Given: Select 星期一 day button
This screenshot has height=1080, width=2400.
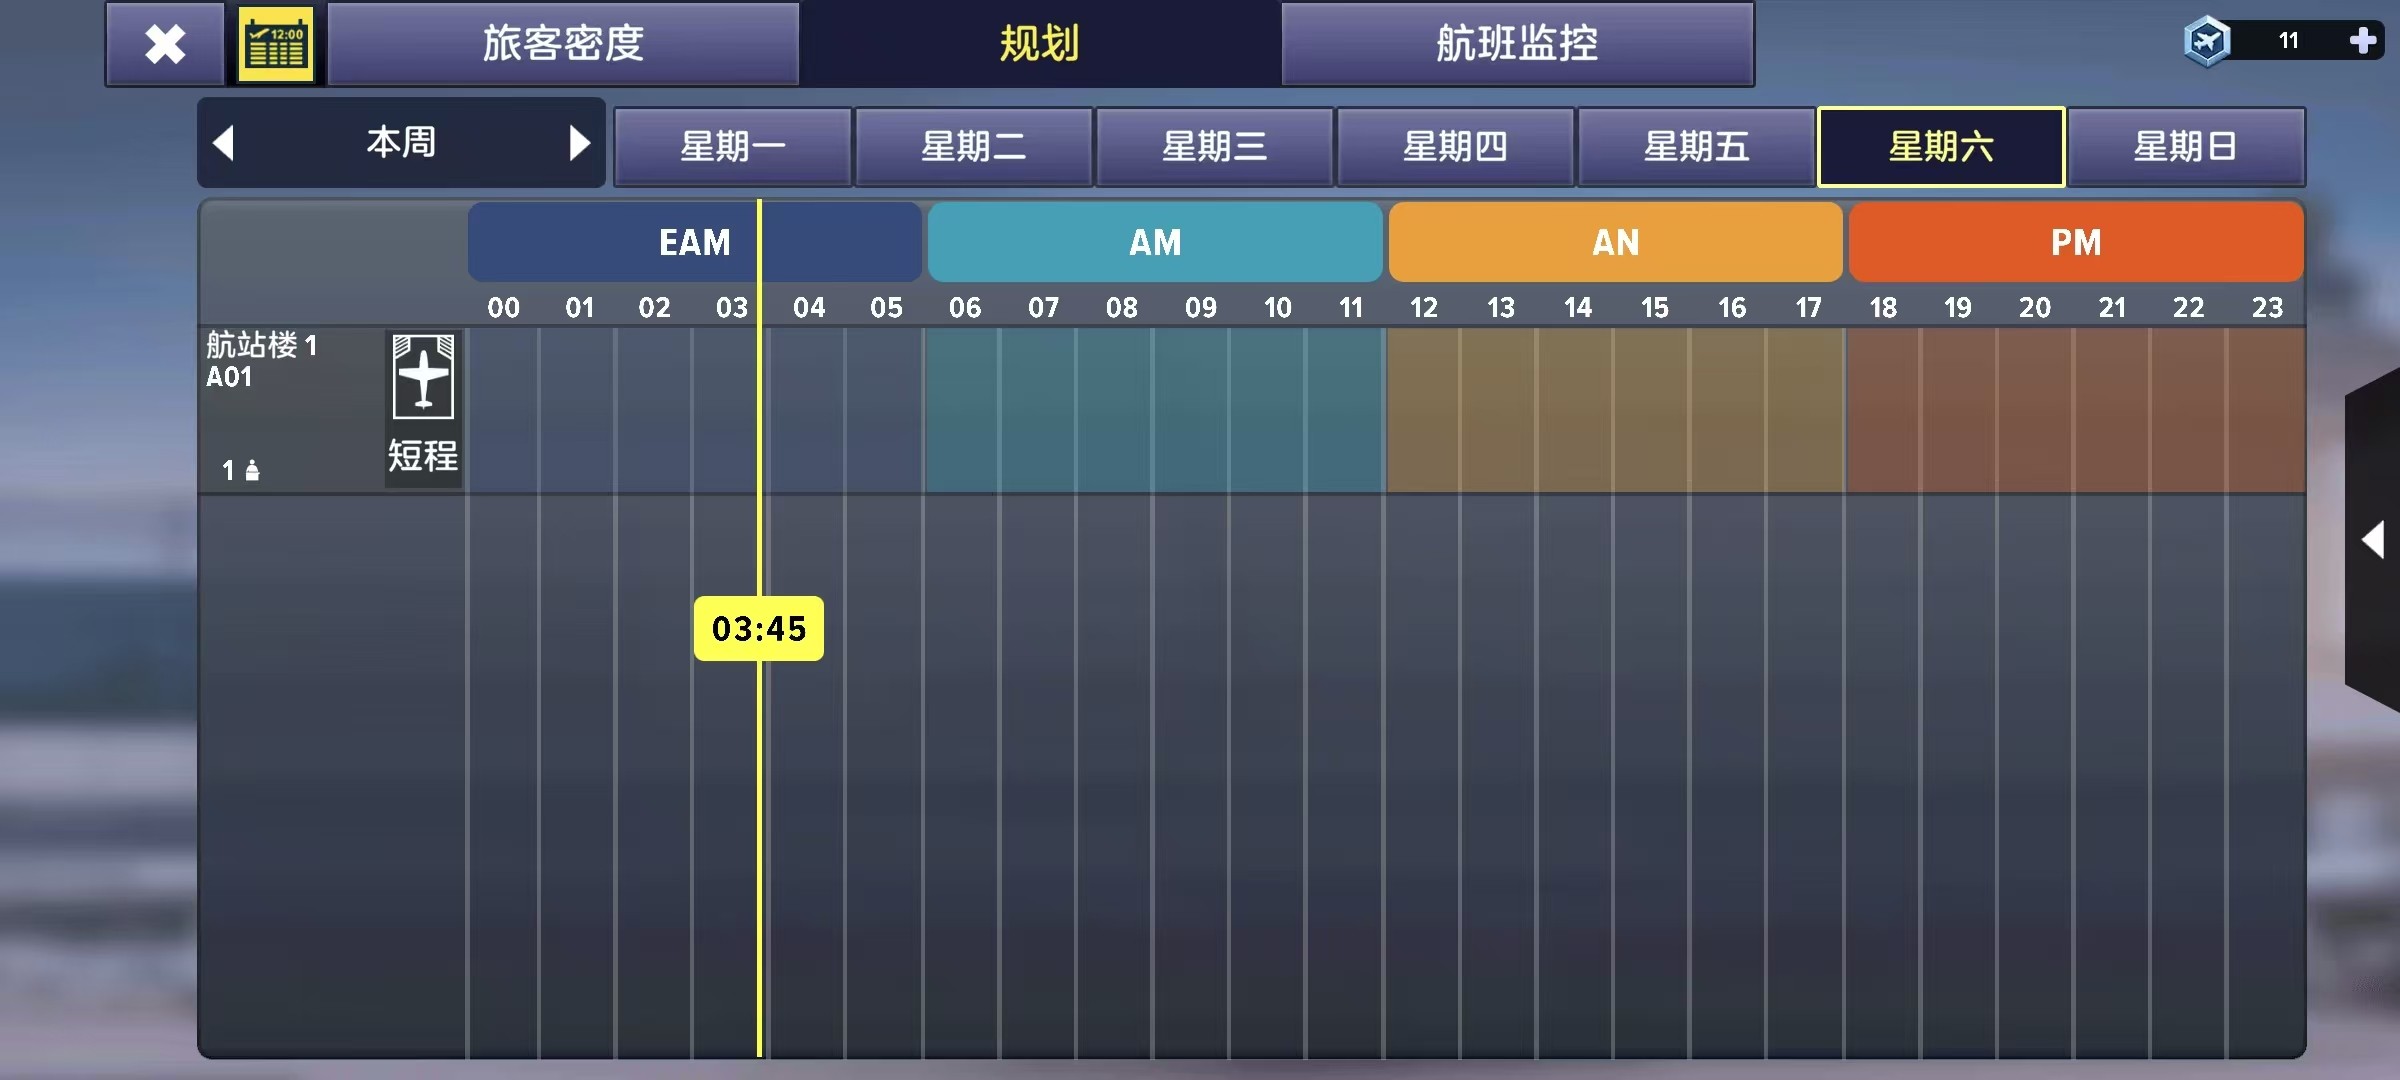Looking at the screenshot, I should 732,147.
